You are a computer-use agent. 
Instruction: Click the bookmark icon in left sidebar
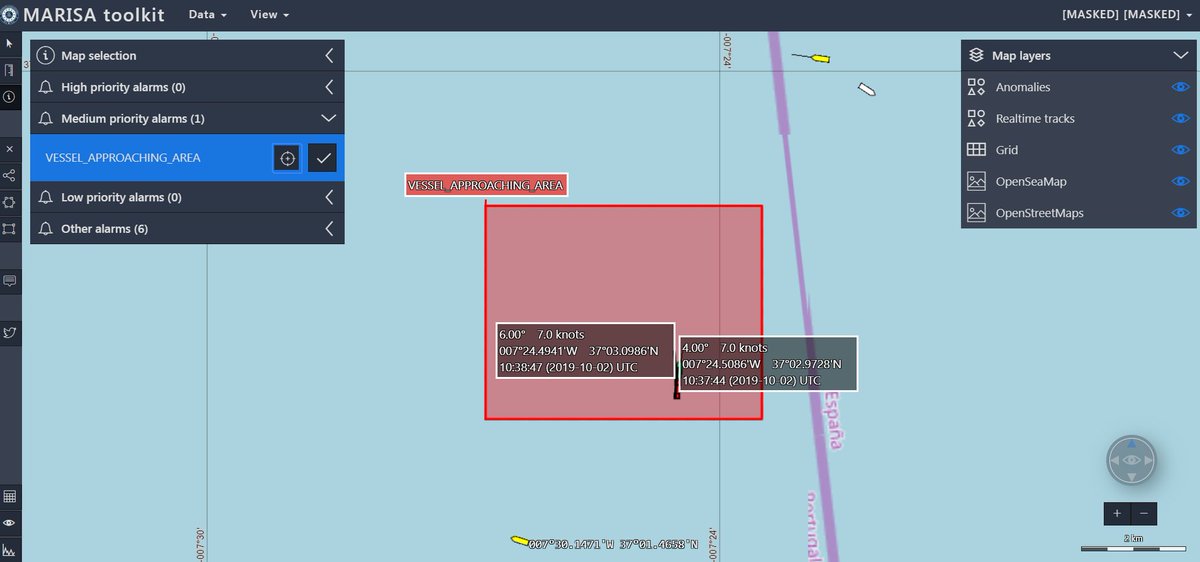coord(9,70)
